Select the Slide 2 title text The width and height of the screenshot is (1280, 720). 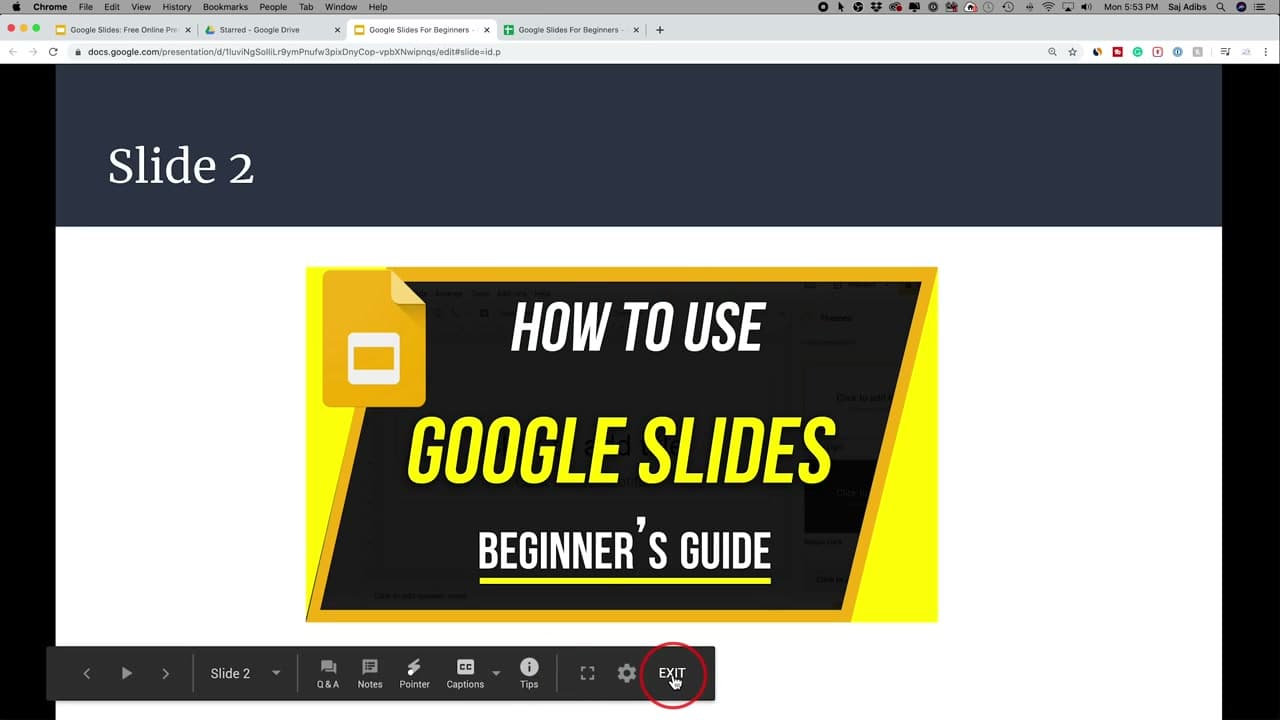pyautogui.click(x=181, y=166)
